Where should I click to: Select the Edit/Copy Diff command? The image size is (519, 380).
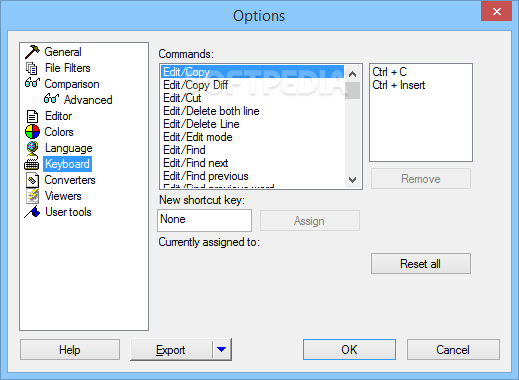pos(252,85)
